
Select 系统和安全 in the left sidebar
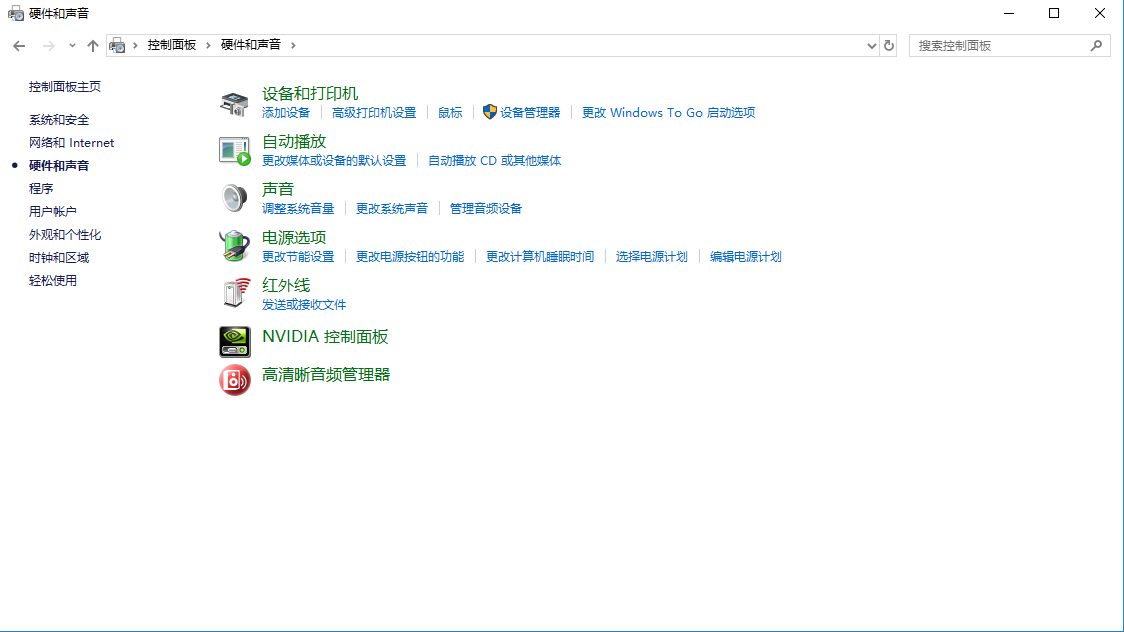click(59, 119)
